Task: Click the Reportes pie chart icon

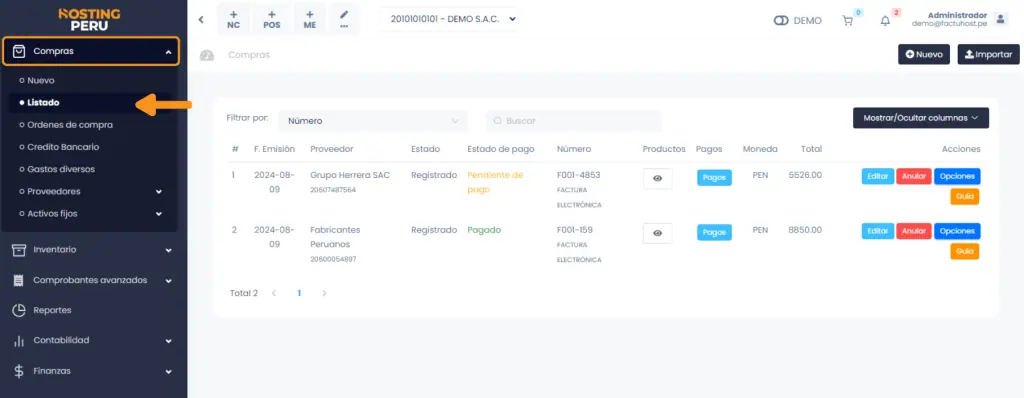Action: click(19, 310)
